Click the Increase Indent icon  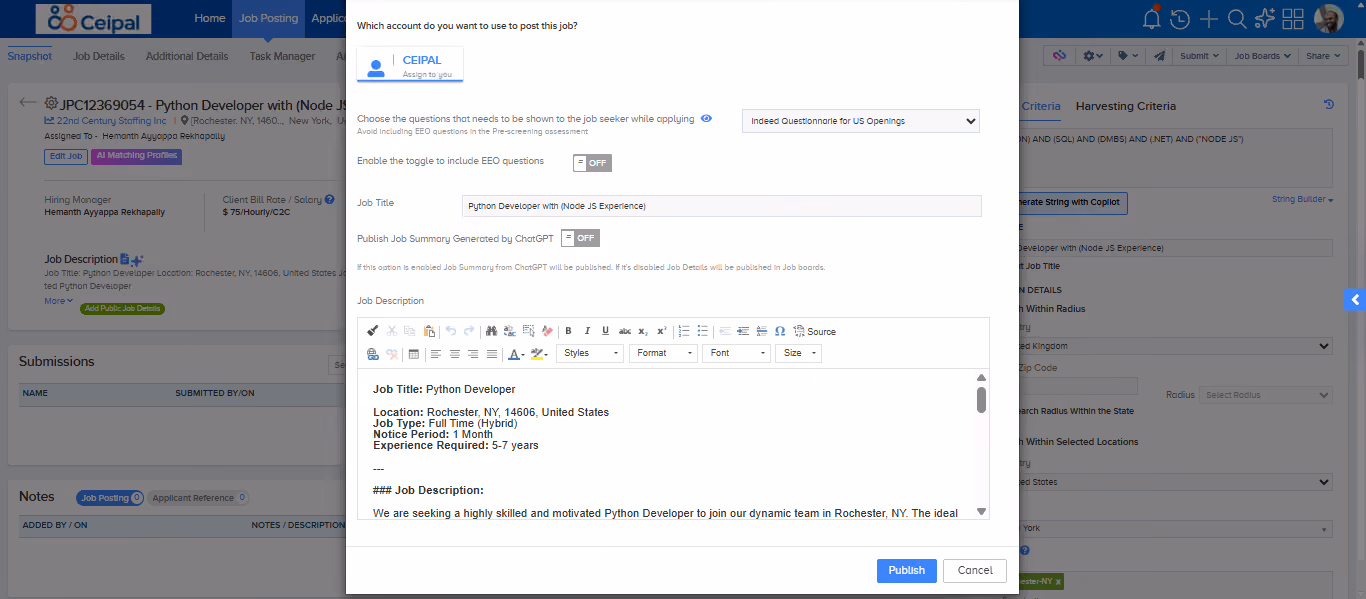tap(743, 331)
